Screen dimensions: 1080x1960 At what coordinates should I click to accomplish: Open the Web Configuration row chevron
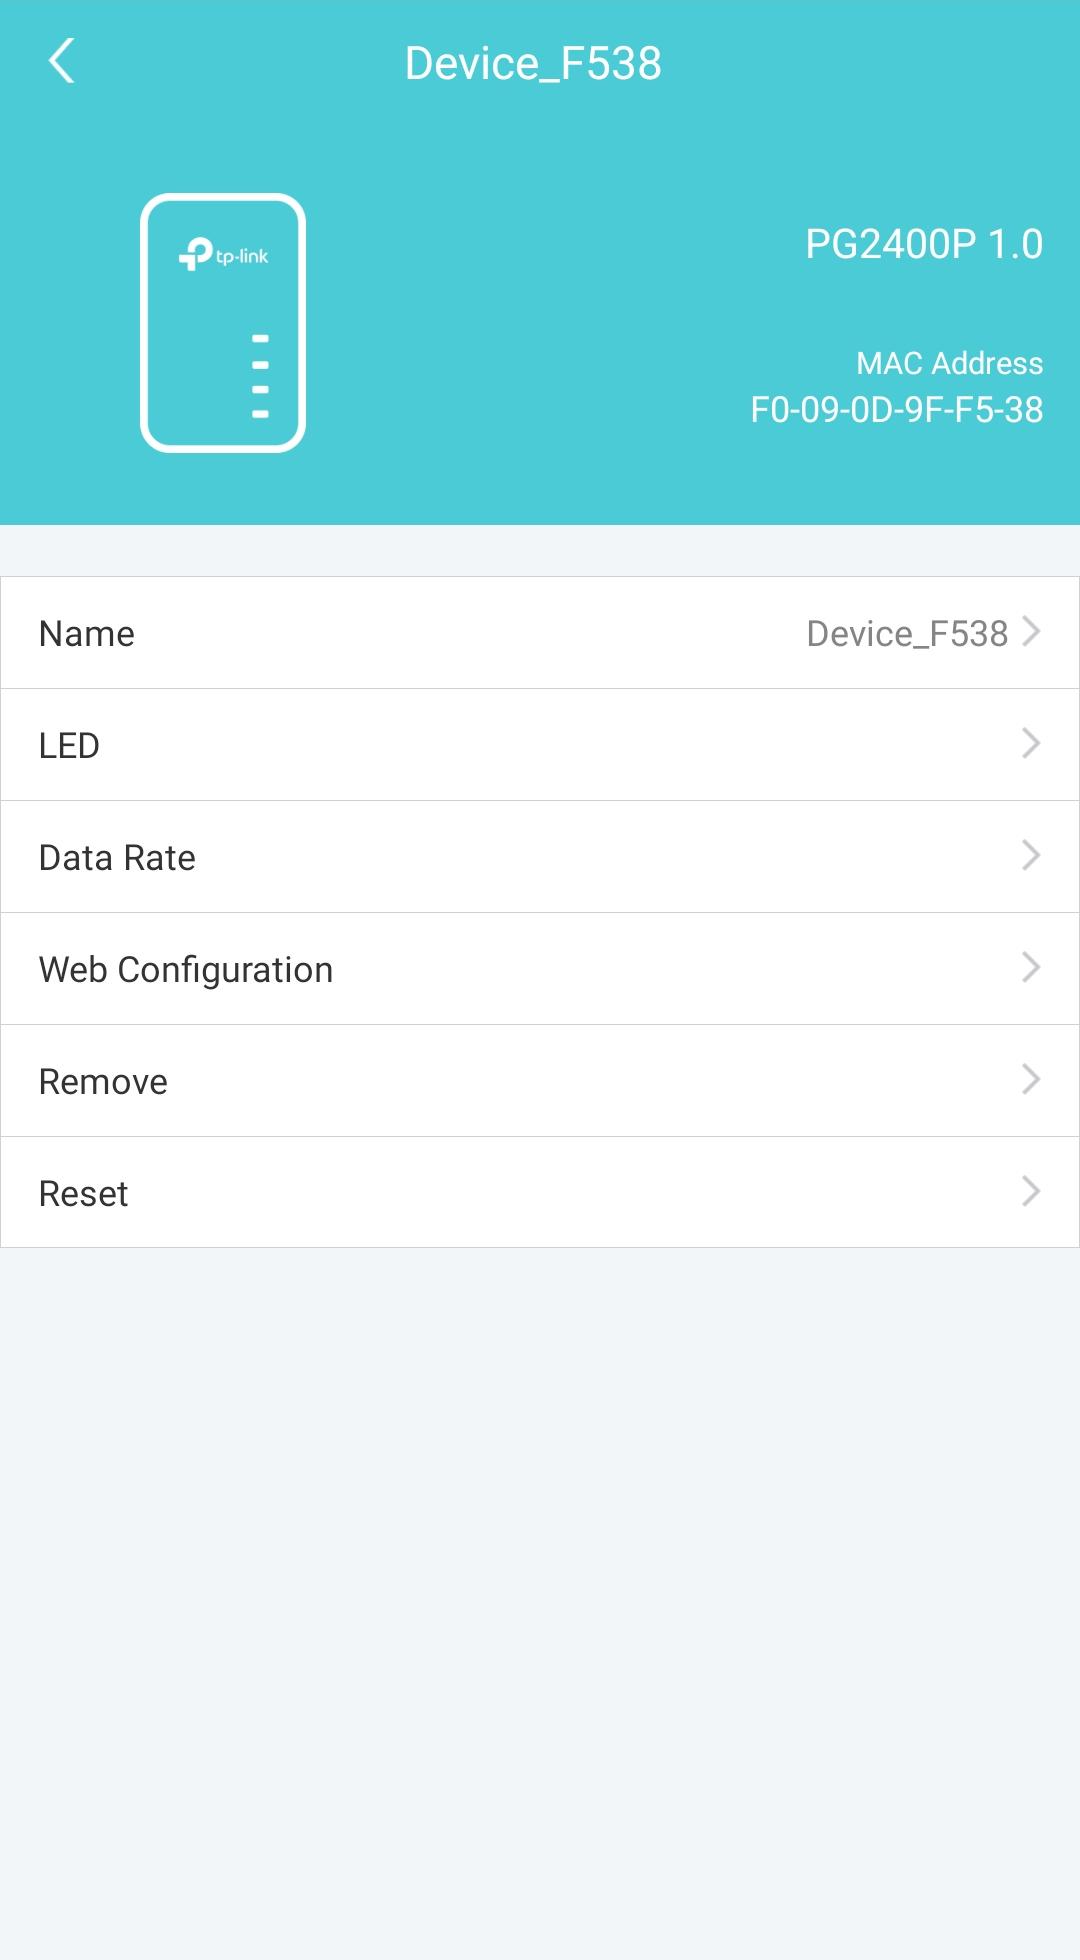(x=1032, y=968)
